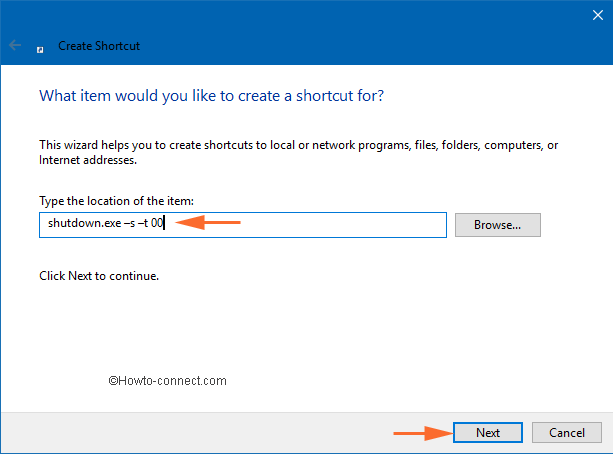This screenshot has height=454, width=613.
Task: Click the shutdown.exe text in the location field
Action: click(84, 223)
